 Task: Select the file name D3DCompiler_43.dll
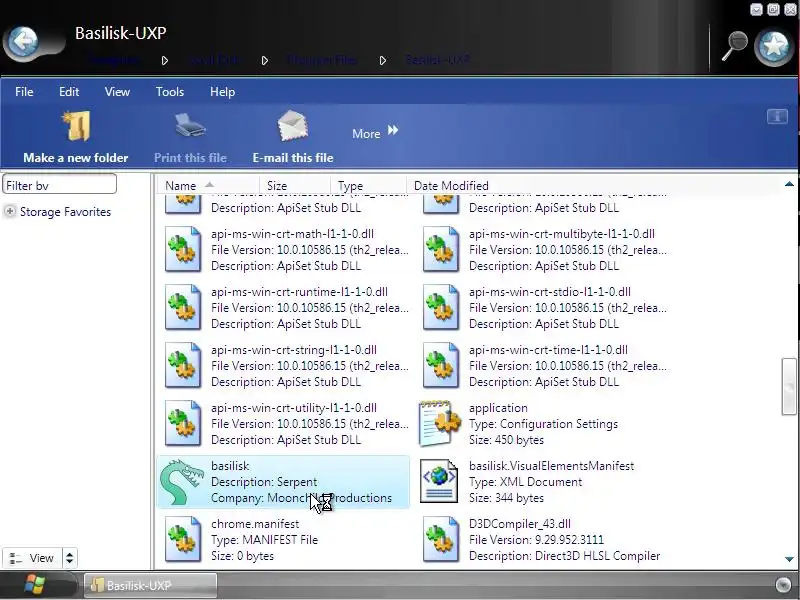pyautogui.click(x=519, y=524)
